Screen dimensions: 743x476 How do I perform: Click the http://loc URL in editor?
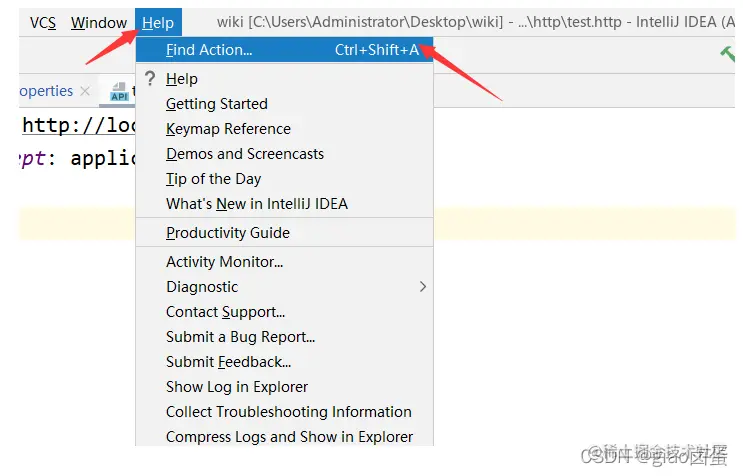(x=79, y=126)
